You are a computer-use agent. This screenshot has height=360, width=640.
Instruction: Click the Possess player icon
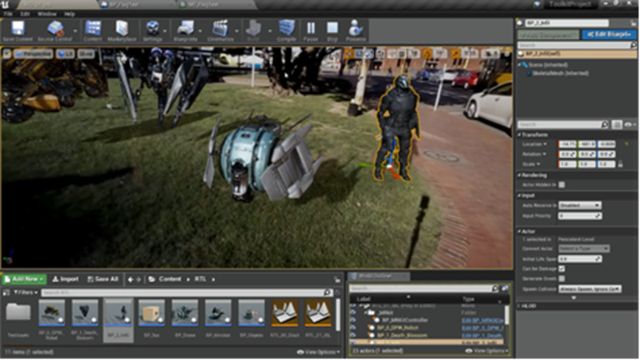356,31
